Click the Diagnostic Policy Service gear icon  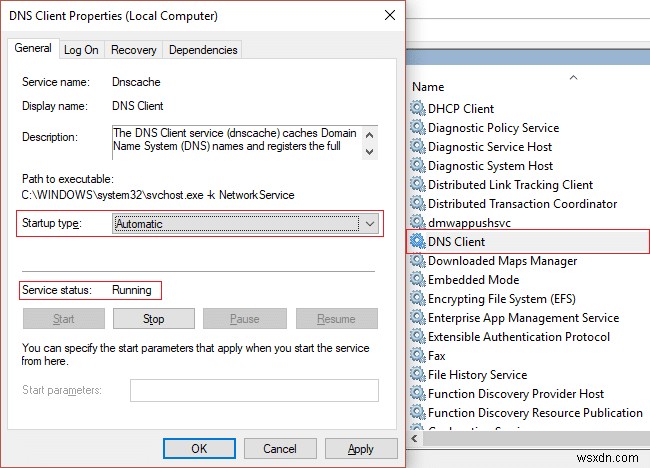[x=417, y=128]
